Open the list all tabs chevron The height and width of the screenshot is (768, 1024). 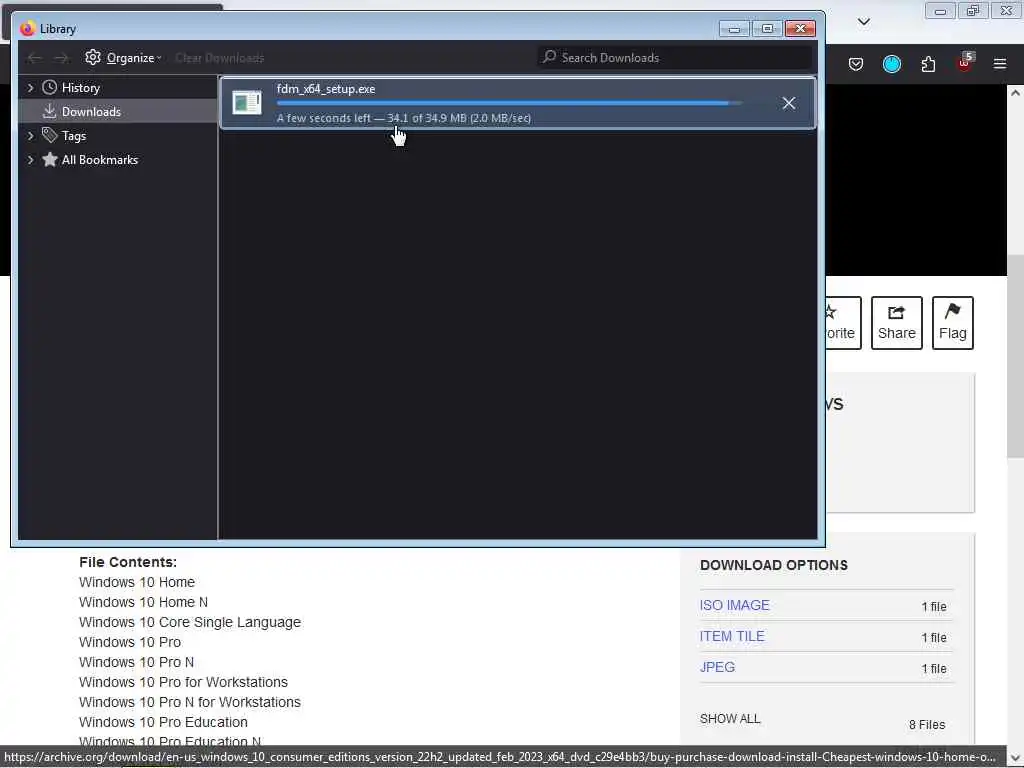coord(863,22)
